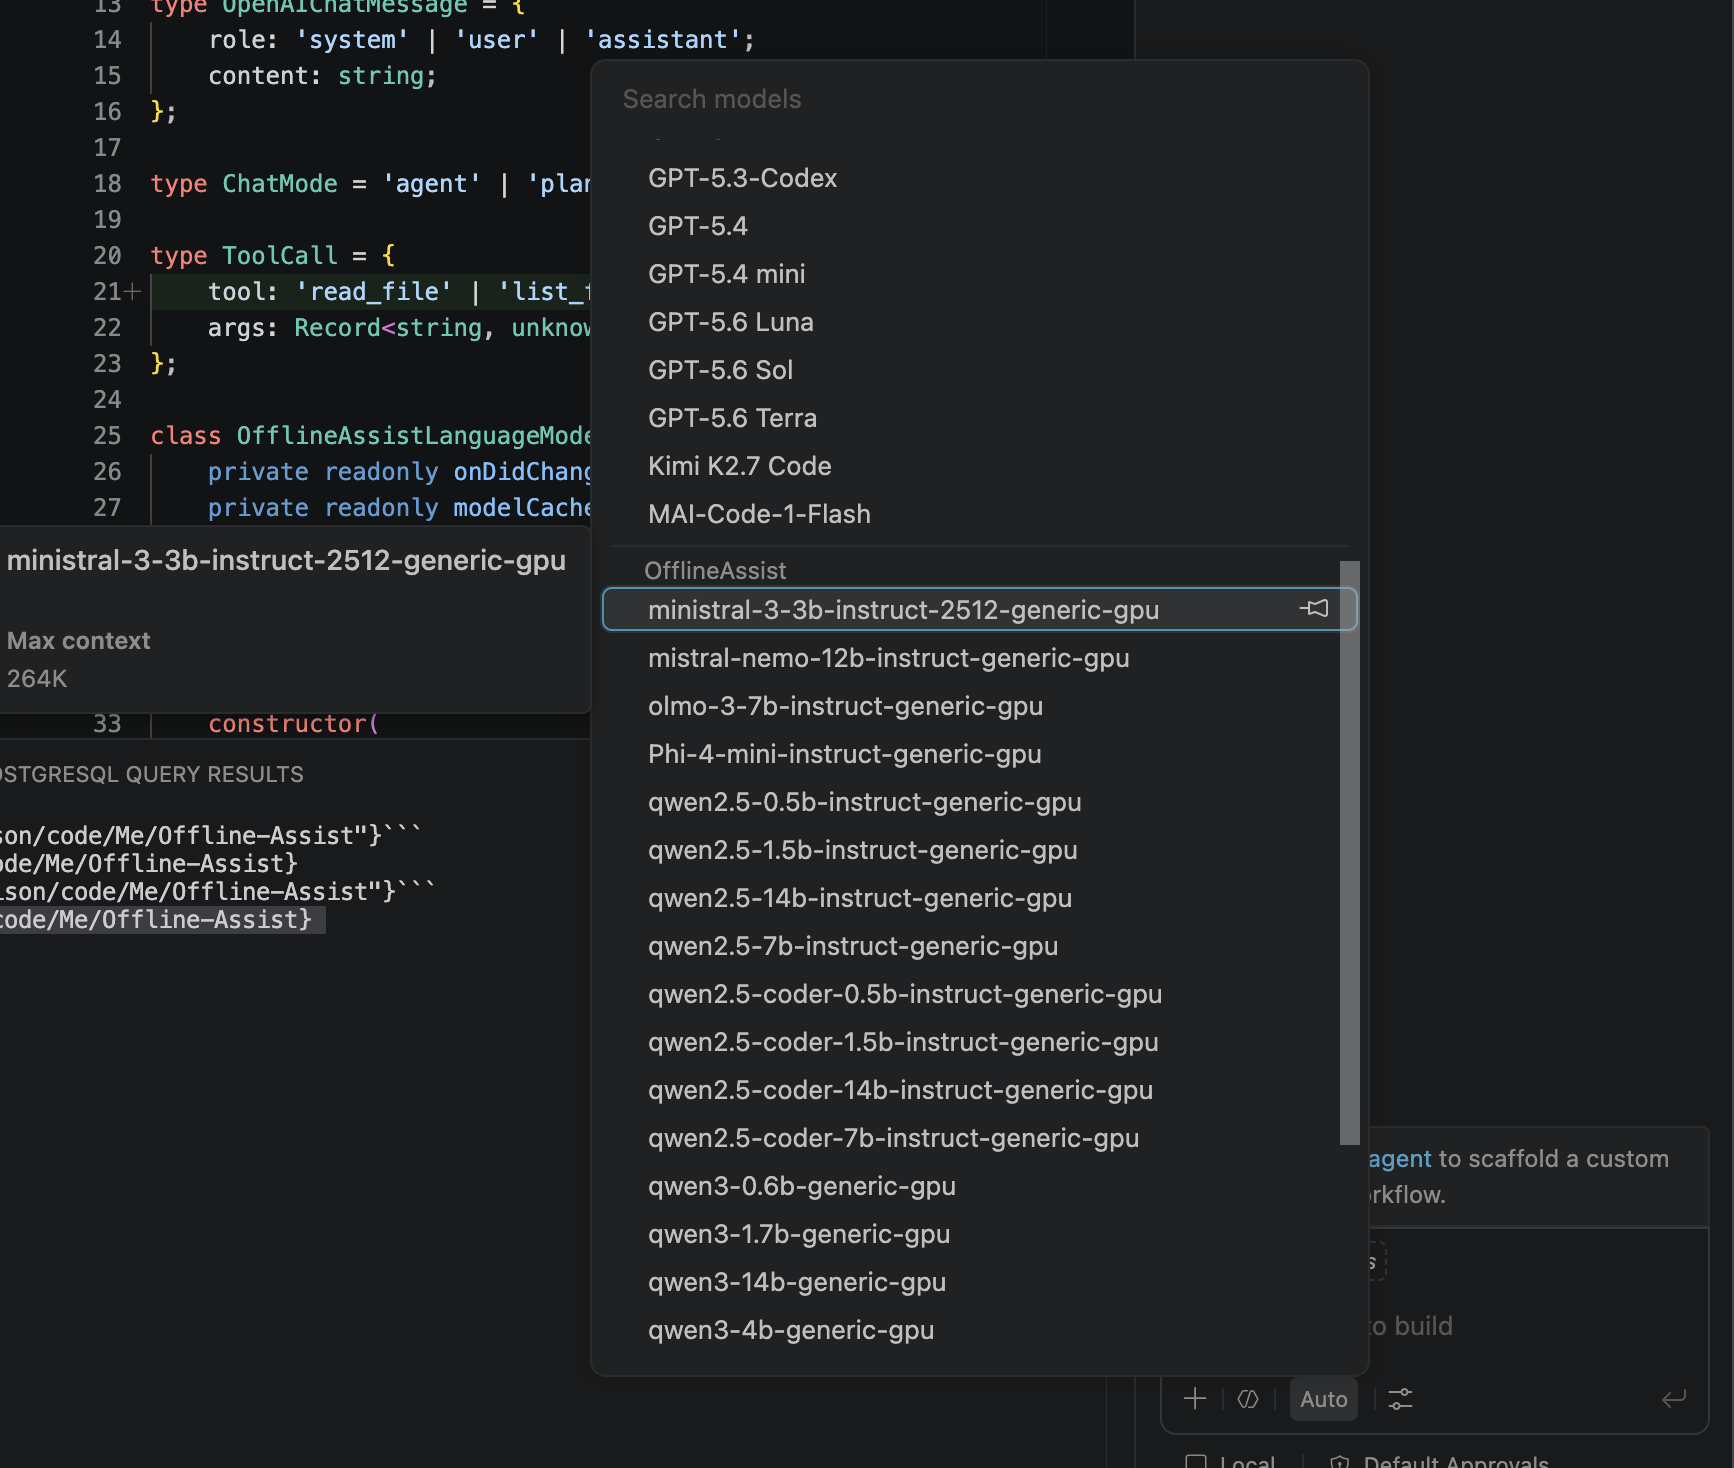Viewport: 1734px width, 1468px height.
Task: Click the ToolCall type name on line 20
Action: click(280, 256)
